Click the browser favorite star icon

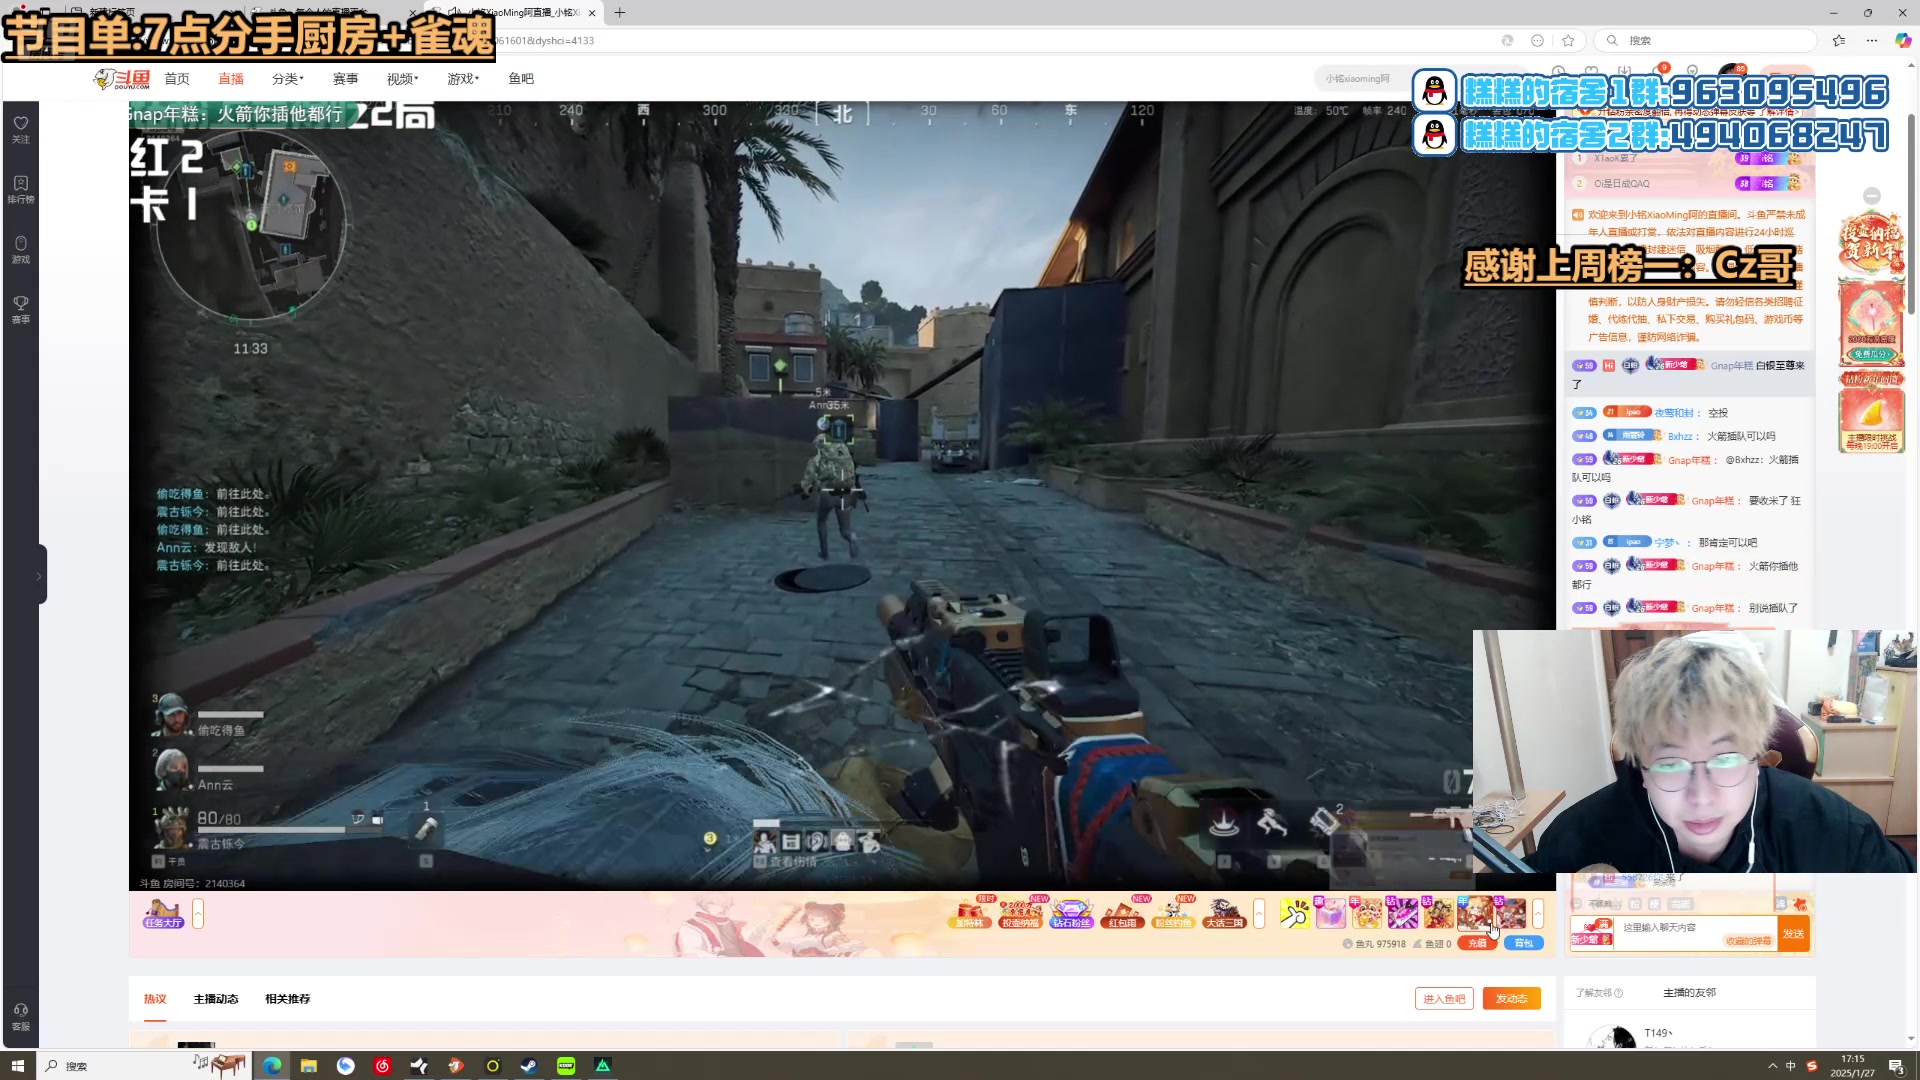[1568, 41]
